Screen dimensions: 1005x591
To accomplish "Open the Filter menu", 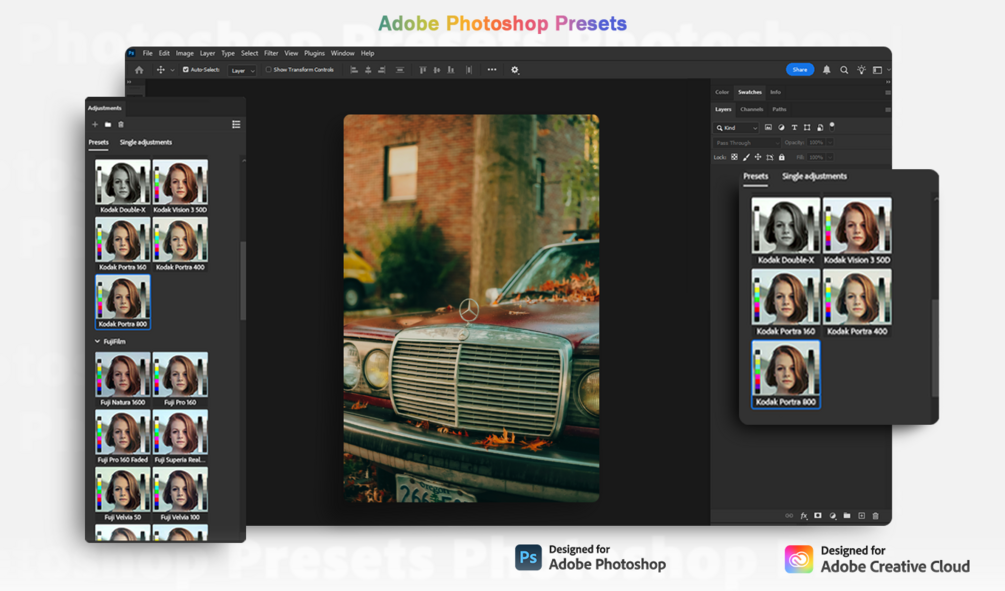I will [271, 53].
